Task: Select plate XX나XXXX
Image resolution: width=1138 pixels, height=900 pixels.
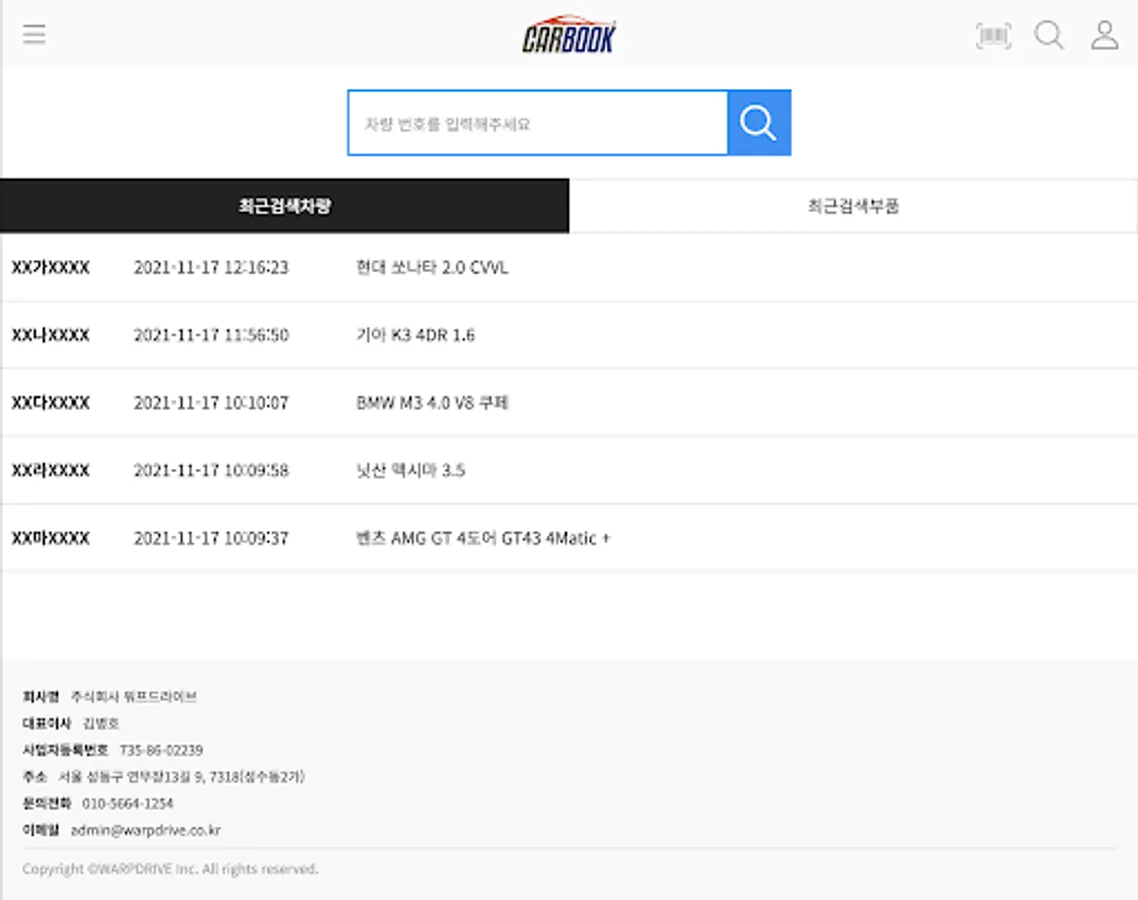Action: (x=51, y=335)
